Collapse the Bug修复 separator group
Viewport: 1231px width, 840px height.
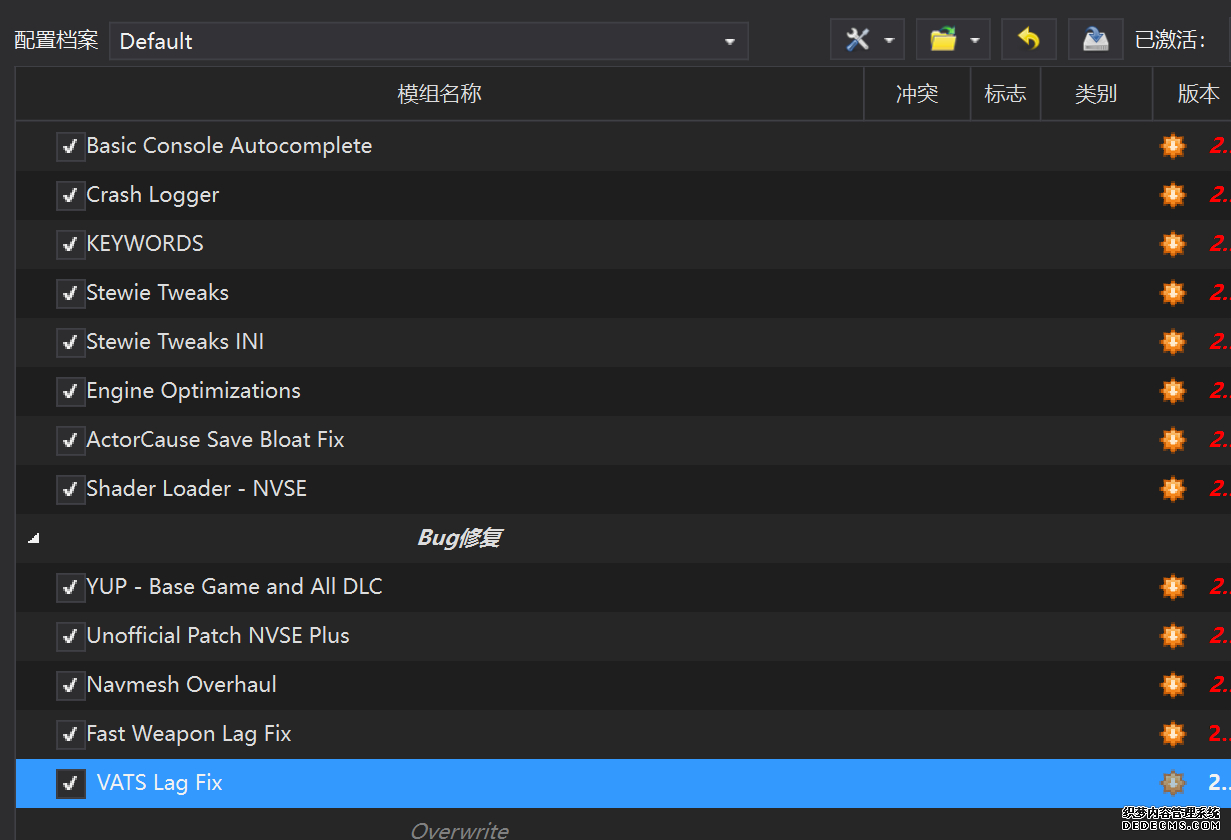click(34, 538)
